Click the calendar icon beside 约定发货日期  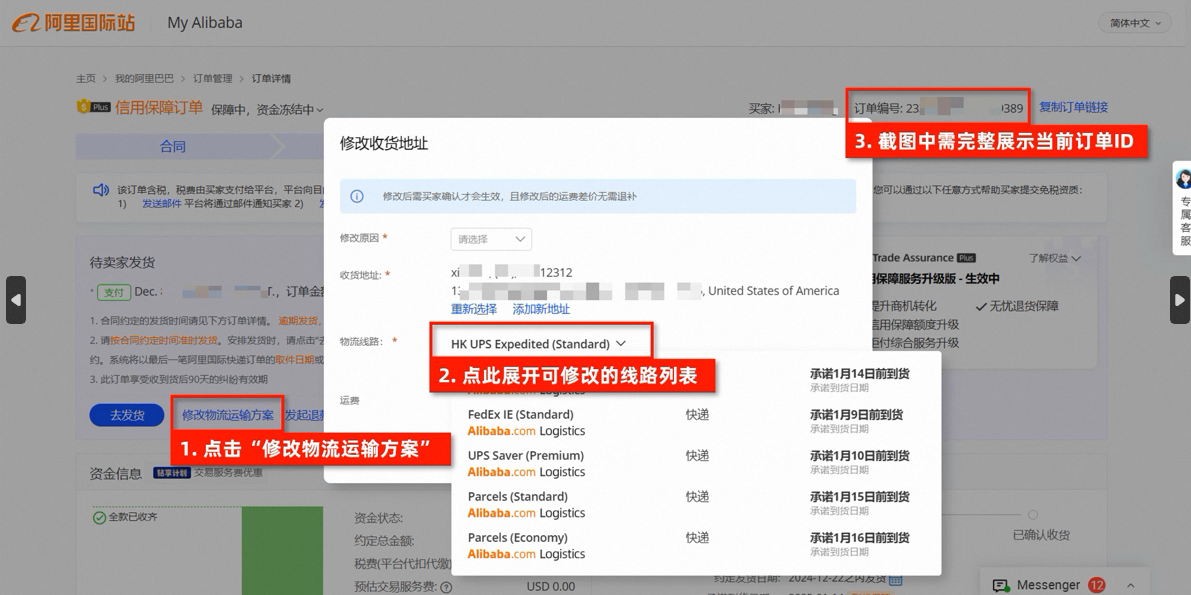896,580
